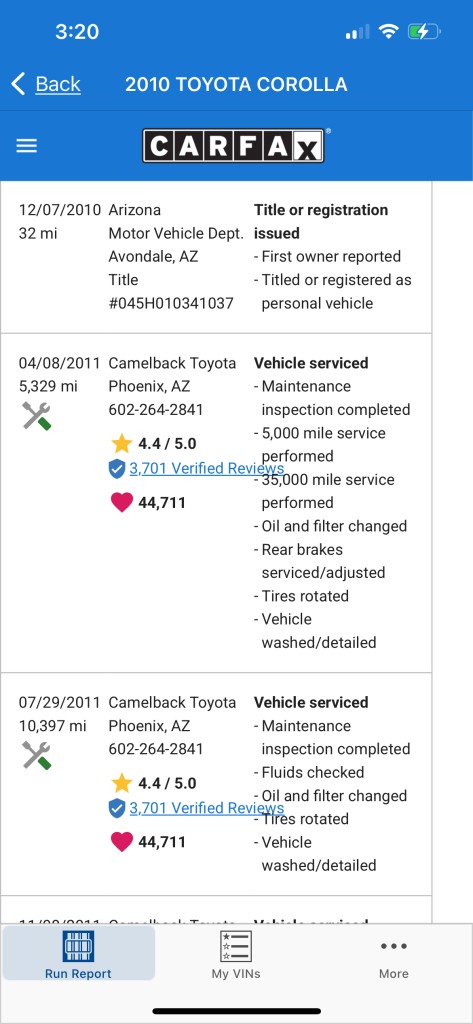Tap verified shield icon in 04/08/2011 entry
The image size is (473, 1024).
117,469
